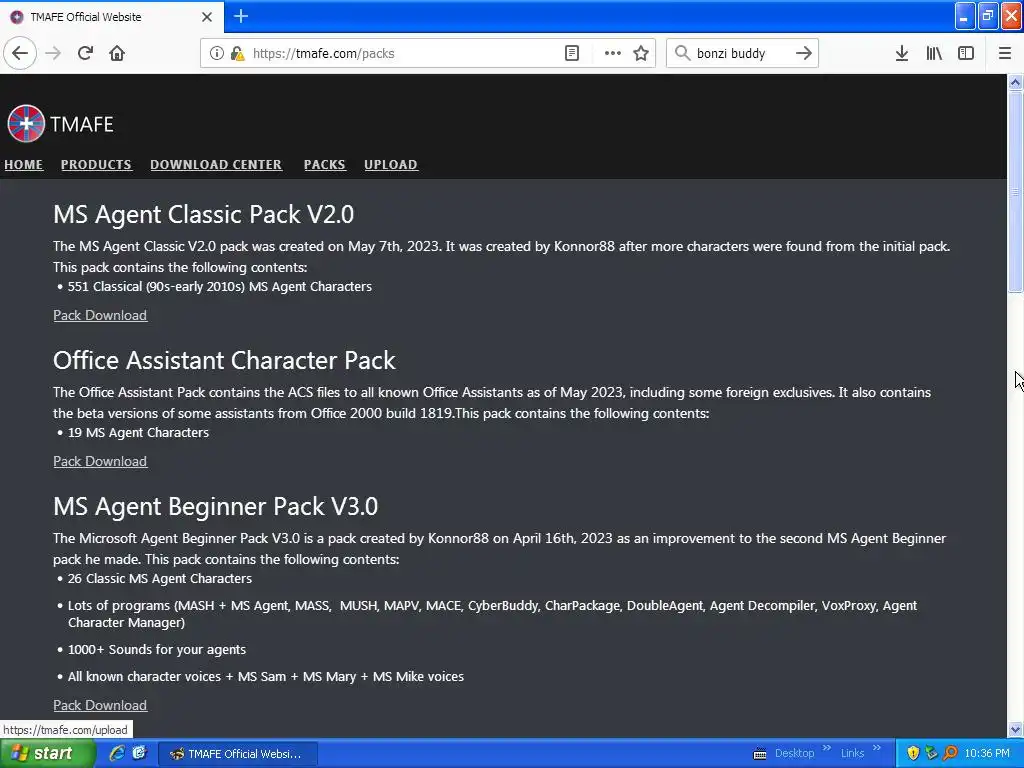Download the Office Assistant Character Pack

[100, 462]
